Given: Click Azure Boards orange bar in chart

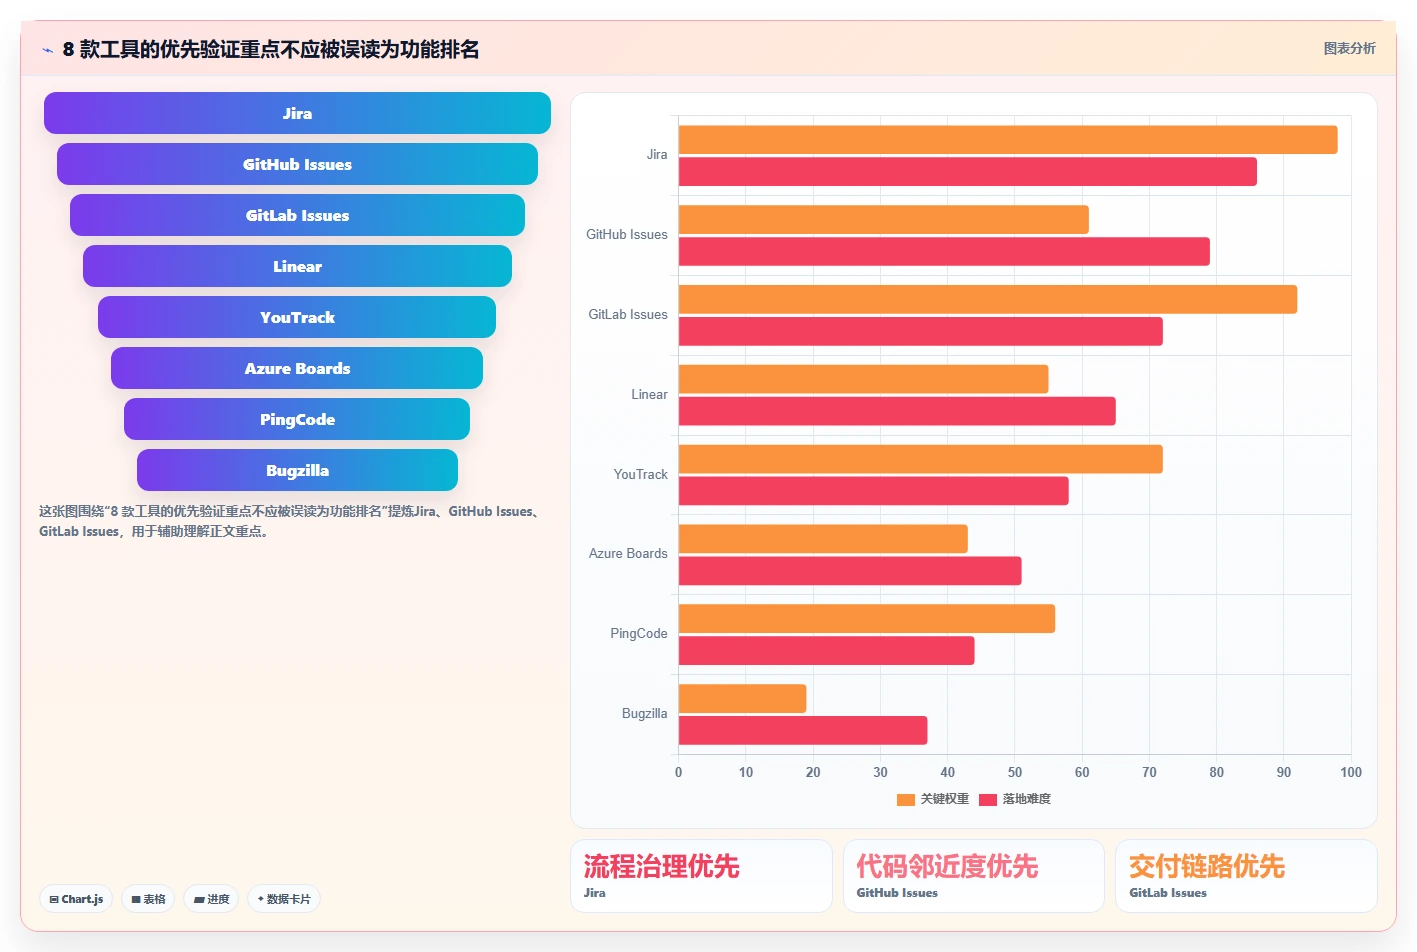Looking at the screenshot, I should [x=823, y=539].
